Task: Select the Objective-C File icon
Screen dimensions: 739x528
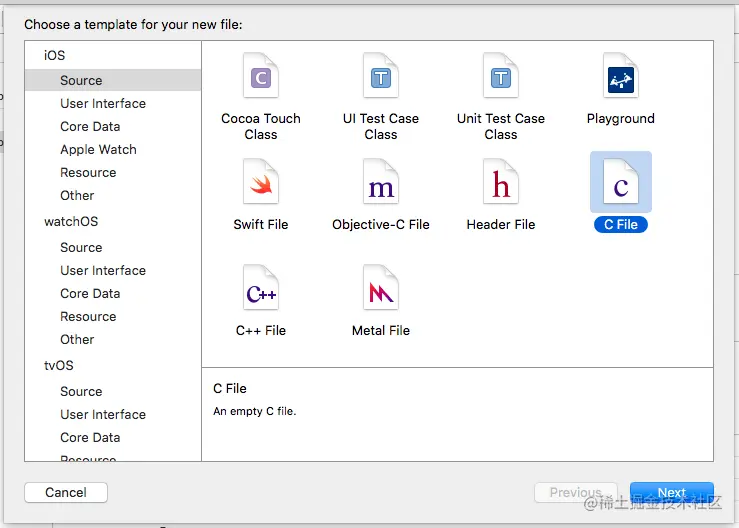Action: [x=381, y=183]
